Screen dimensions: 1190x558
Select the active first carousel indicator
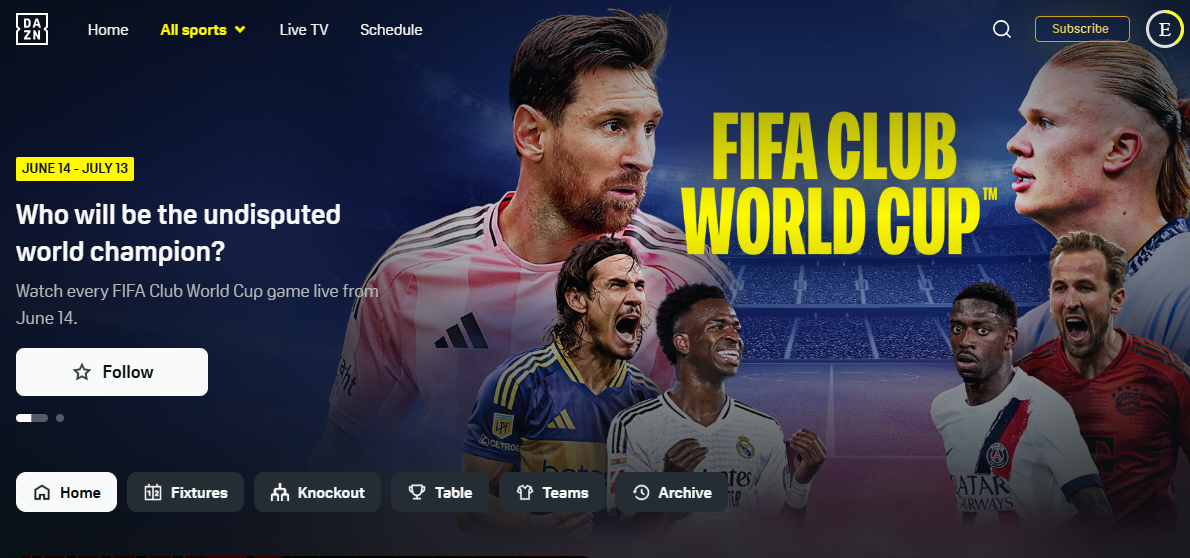pyautogui.click(x=32, y=418)
